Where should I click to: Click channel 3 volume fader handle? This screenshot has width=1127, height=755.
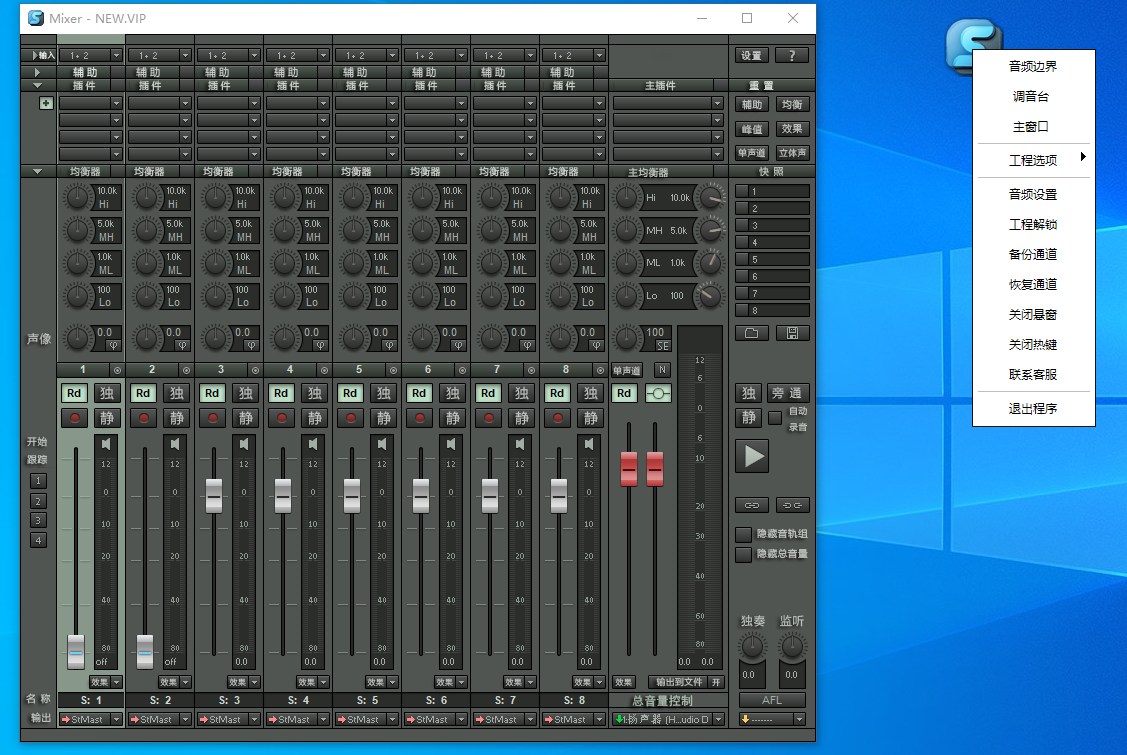point(213,495)
